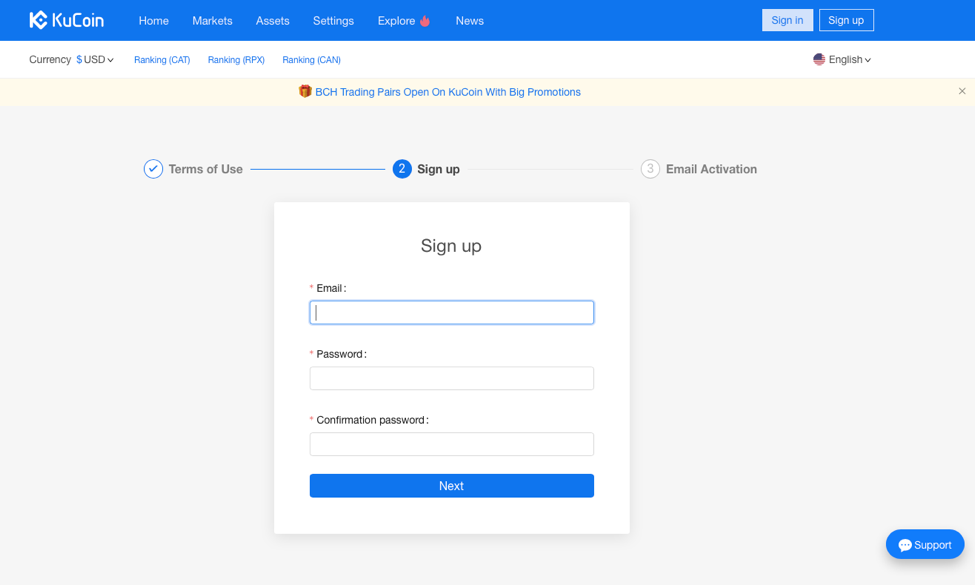Click the Next button

451,486
